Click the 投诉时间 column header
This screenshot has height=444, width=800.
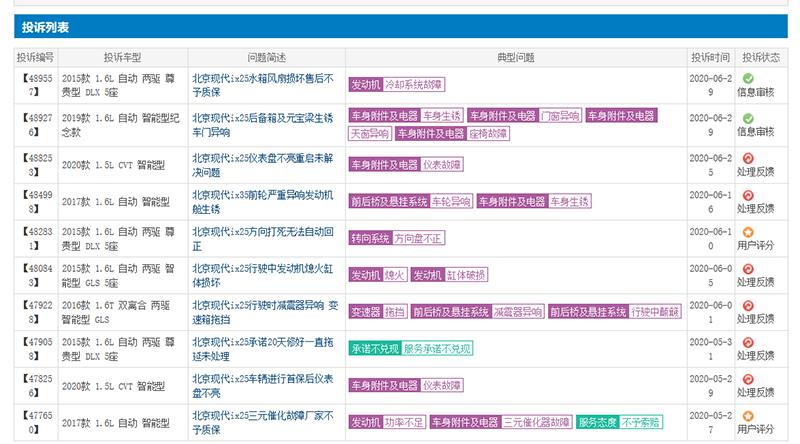(710, 57)
